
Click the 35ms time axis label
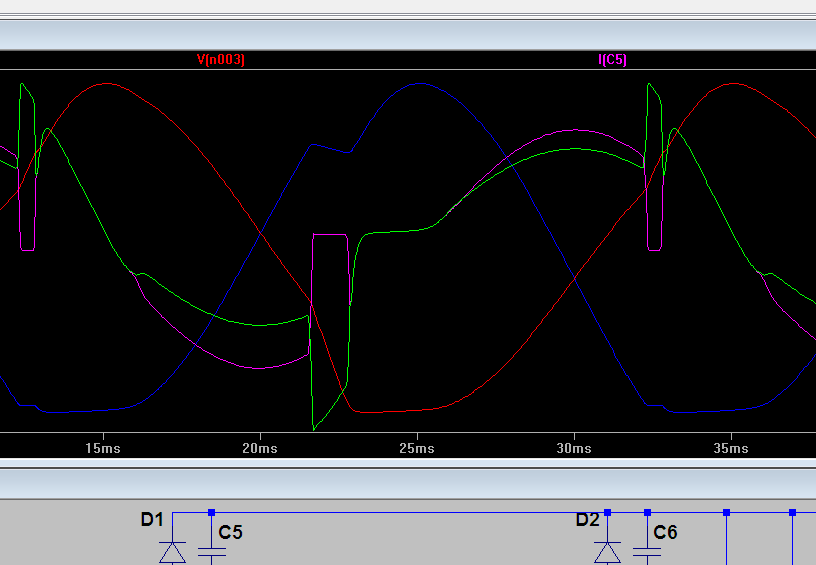[x=731, y=448]
